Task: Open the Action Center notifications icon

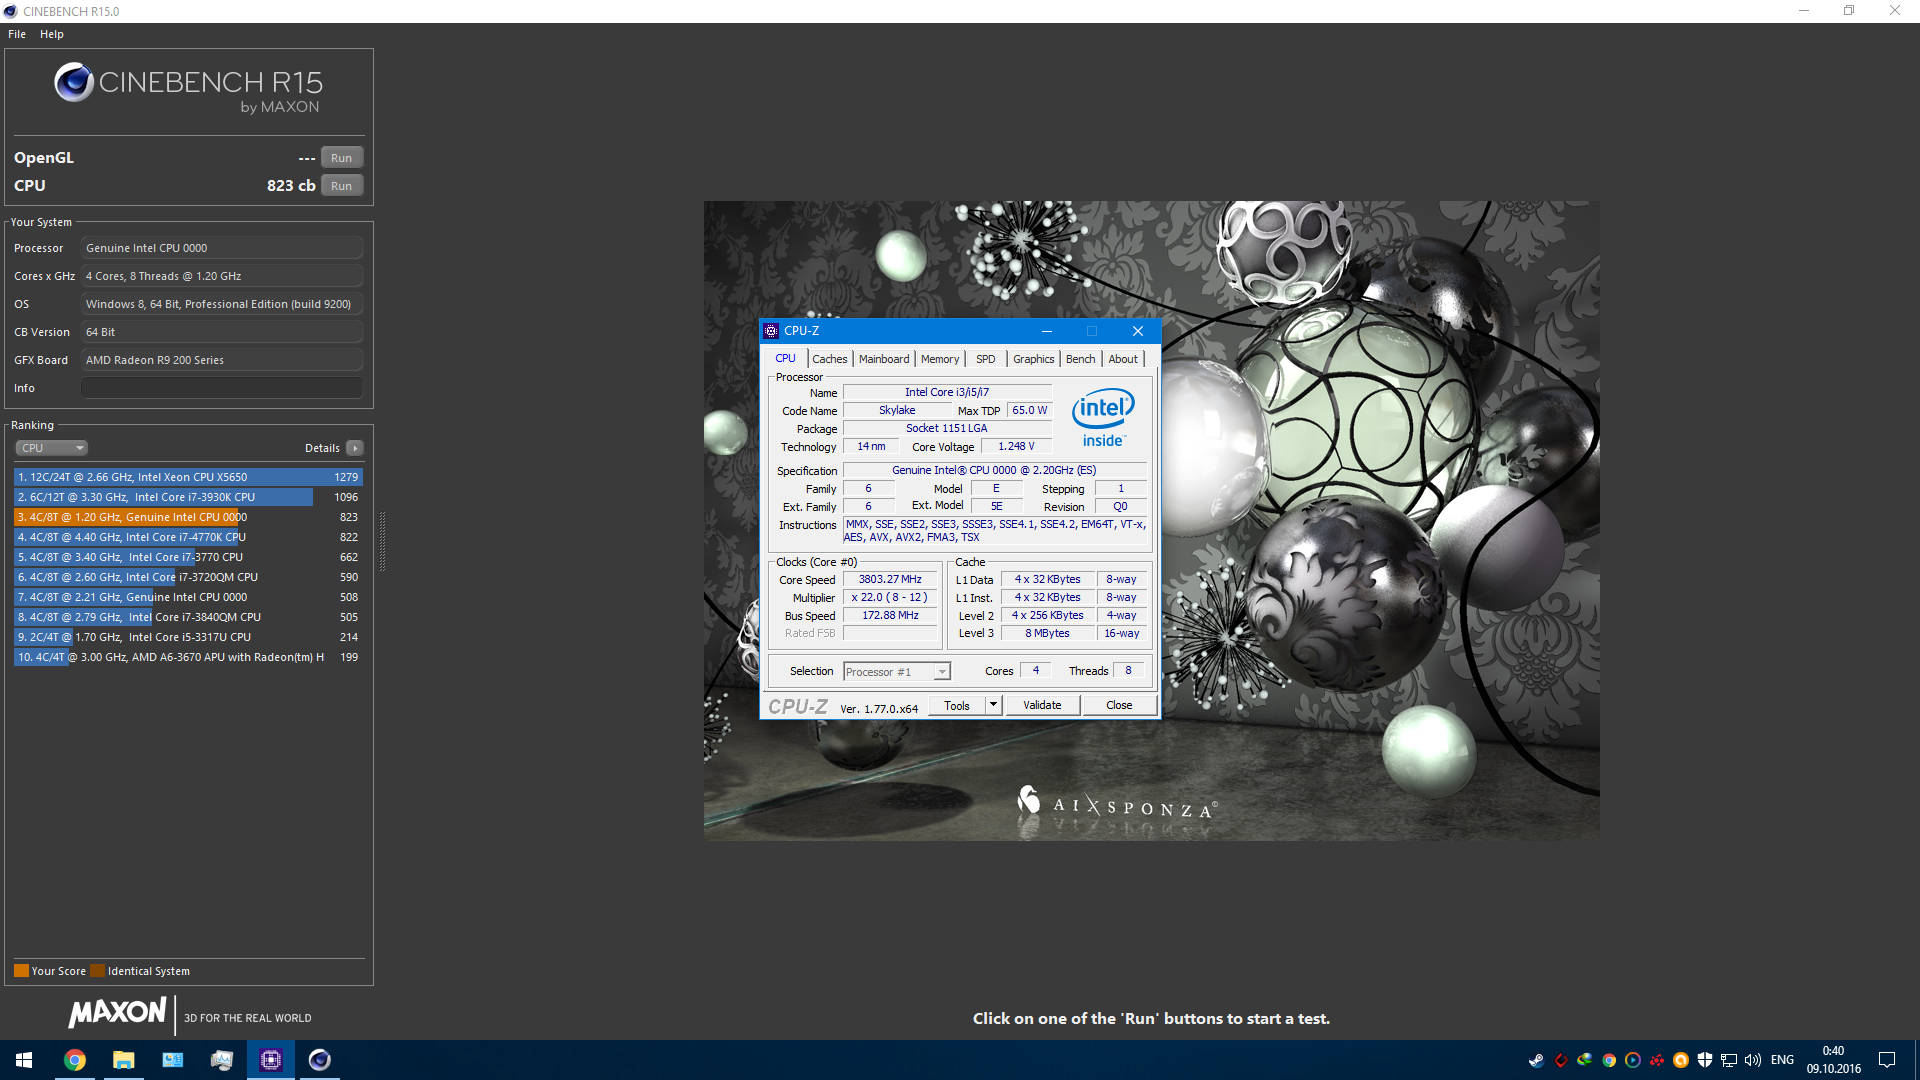Action: click(x=1887, y=1060)
